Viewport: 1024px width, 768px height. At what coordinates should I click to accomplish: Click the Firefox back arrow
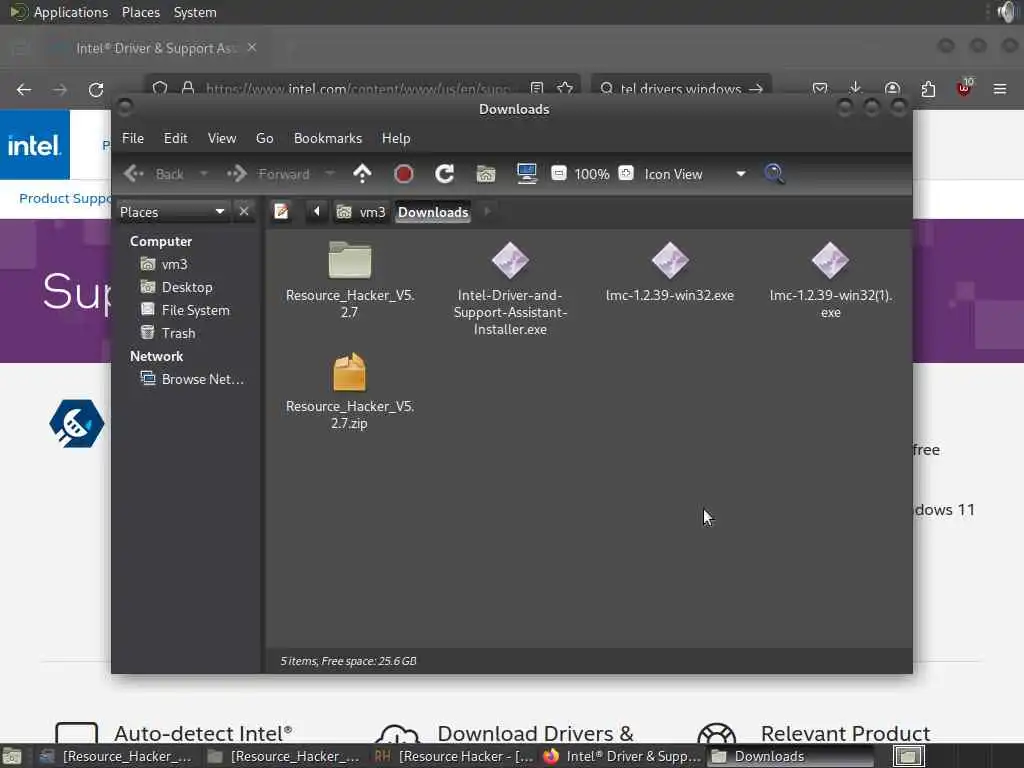coord(24,89)
